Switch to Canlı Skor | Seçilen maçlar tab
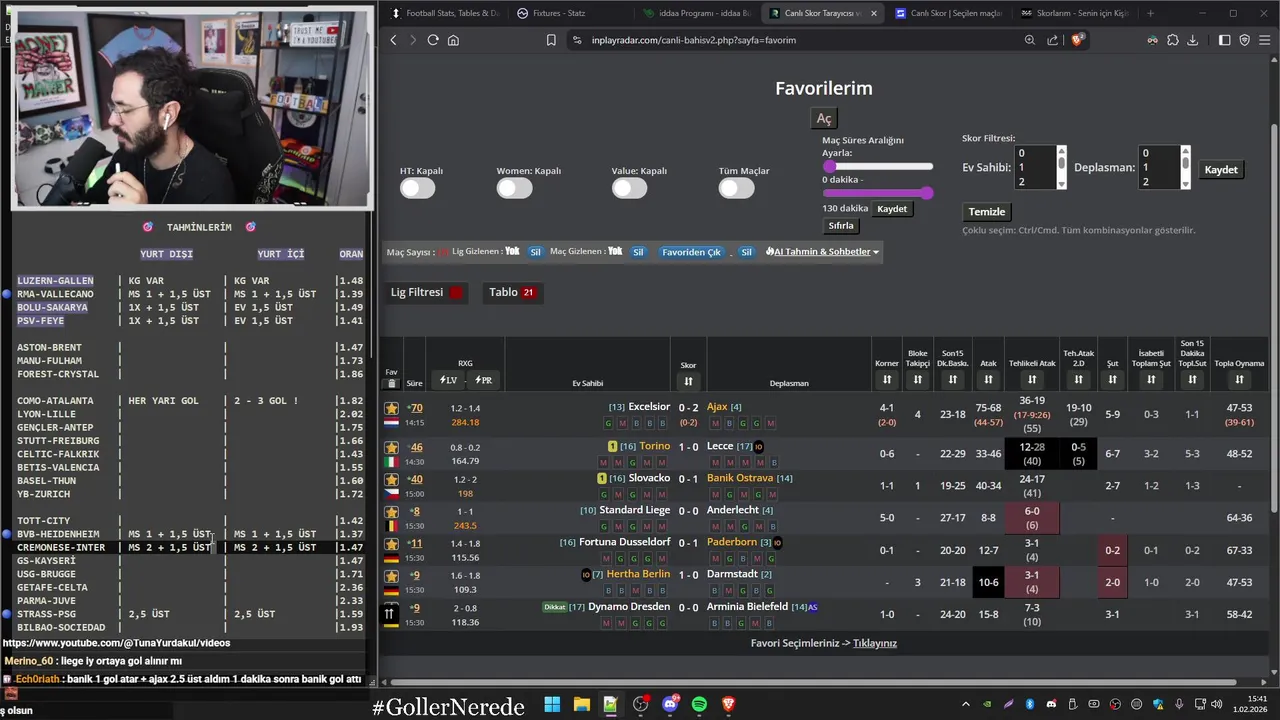The image size is (1280, 720). pyautogui.click(x=948, y=13)
